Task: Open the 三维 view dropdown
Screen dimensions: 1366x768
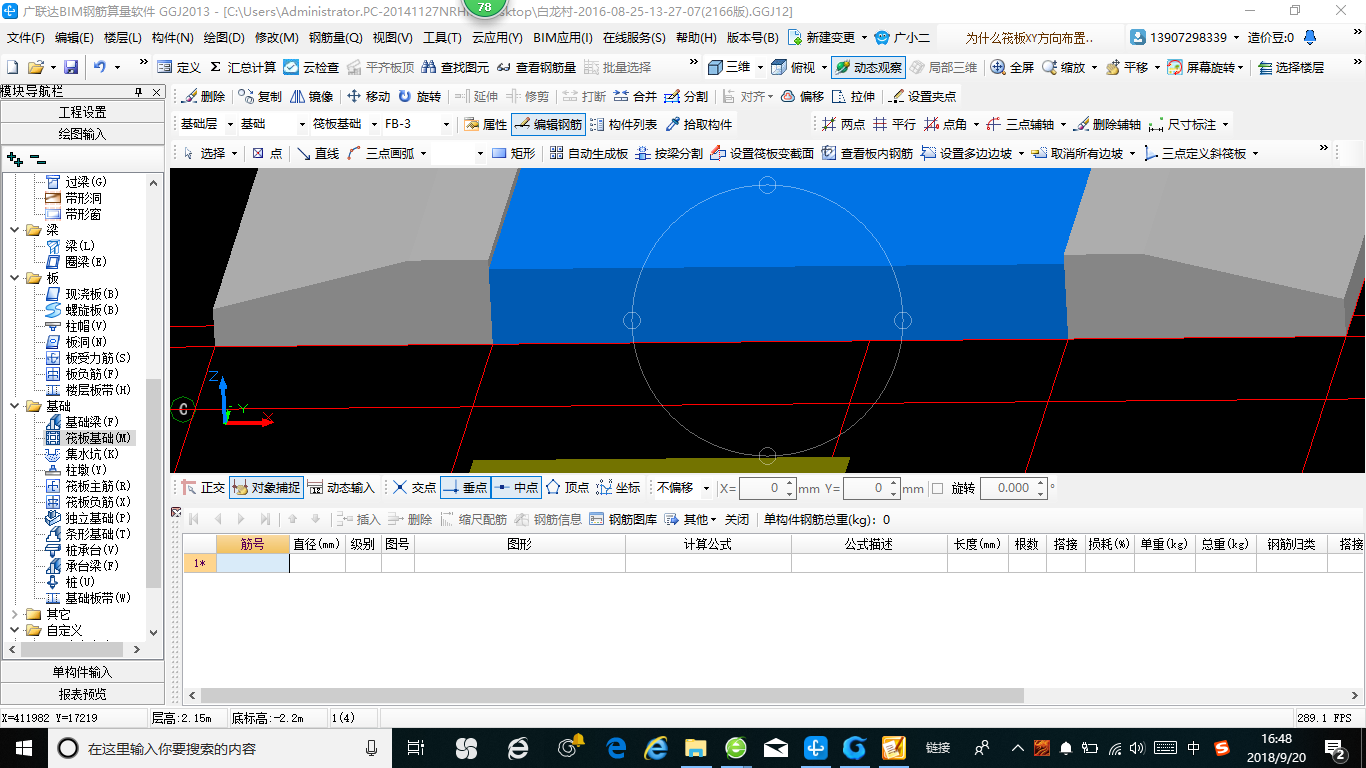Action: [x=760, y=67]
